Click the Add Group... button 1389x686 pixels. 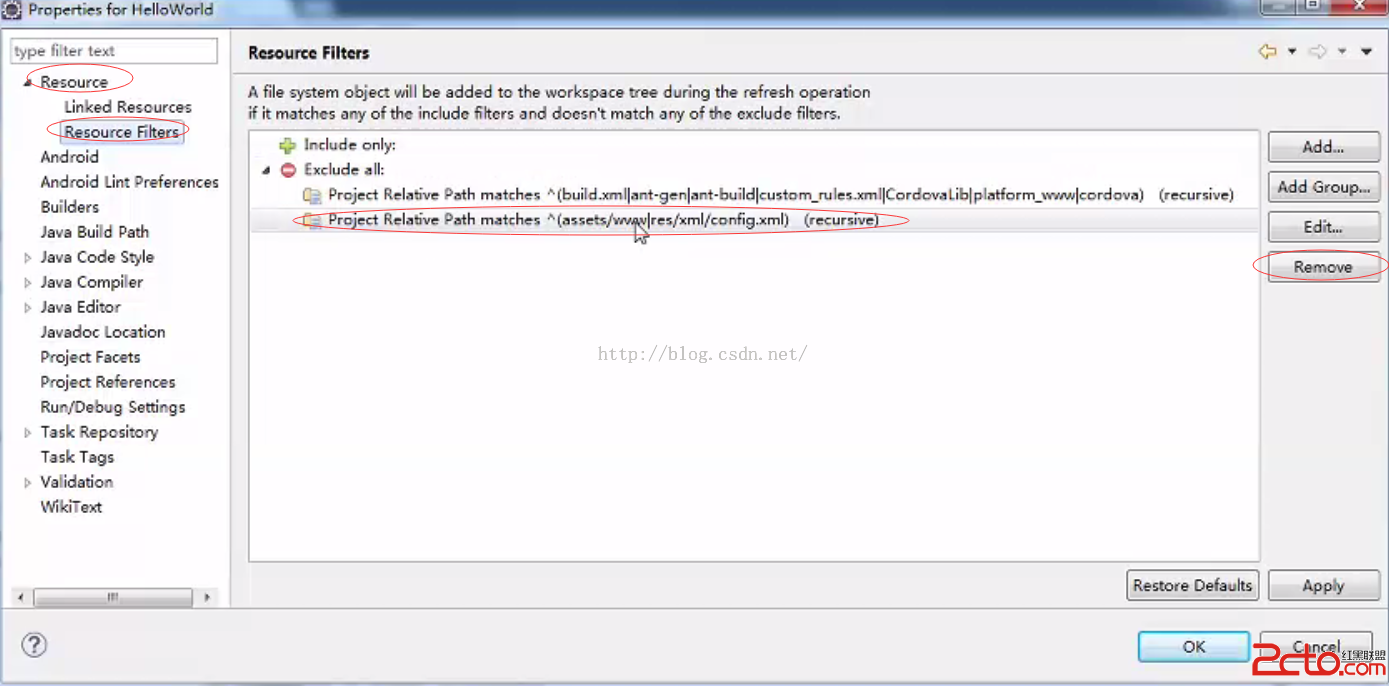1323,187
